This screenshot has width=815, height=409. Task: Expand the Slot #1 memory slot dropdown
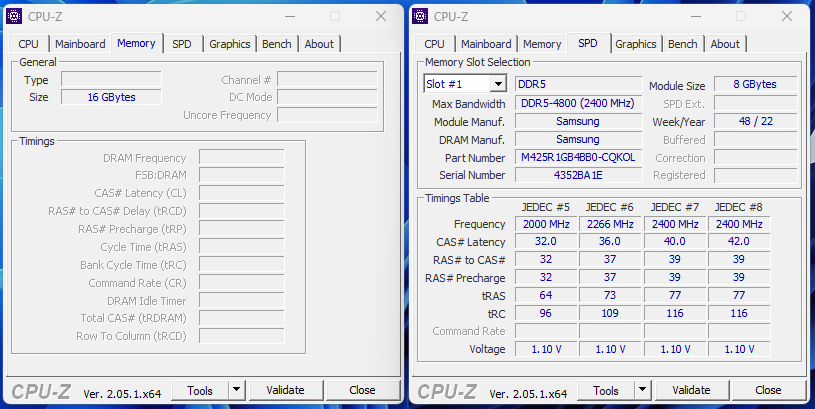(x=498, y=84)
